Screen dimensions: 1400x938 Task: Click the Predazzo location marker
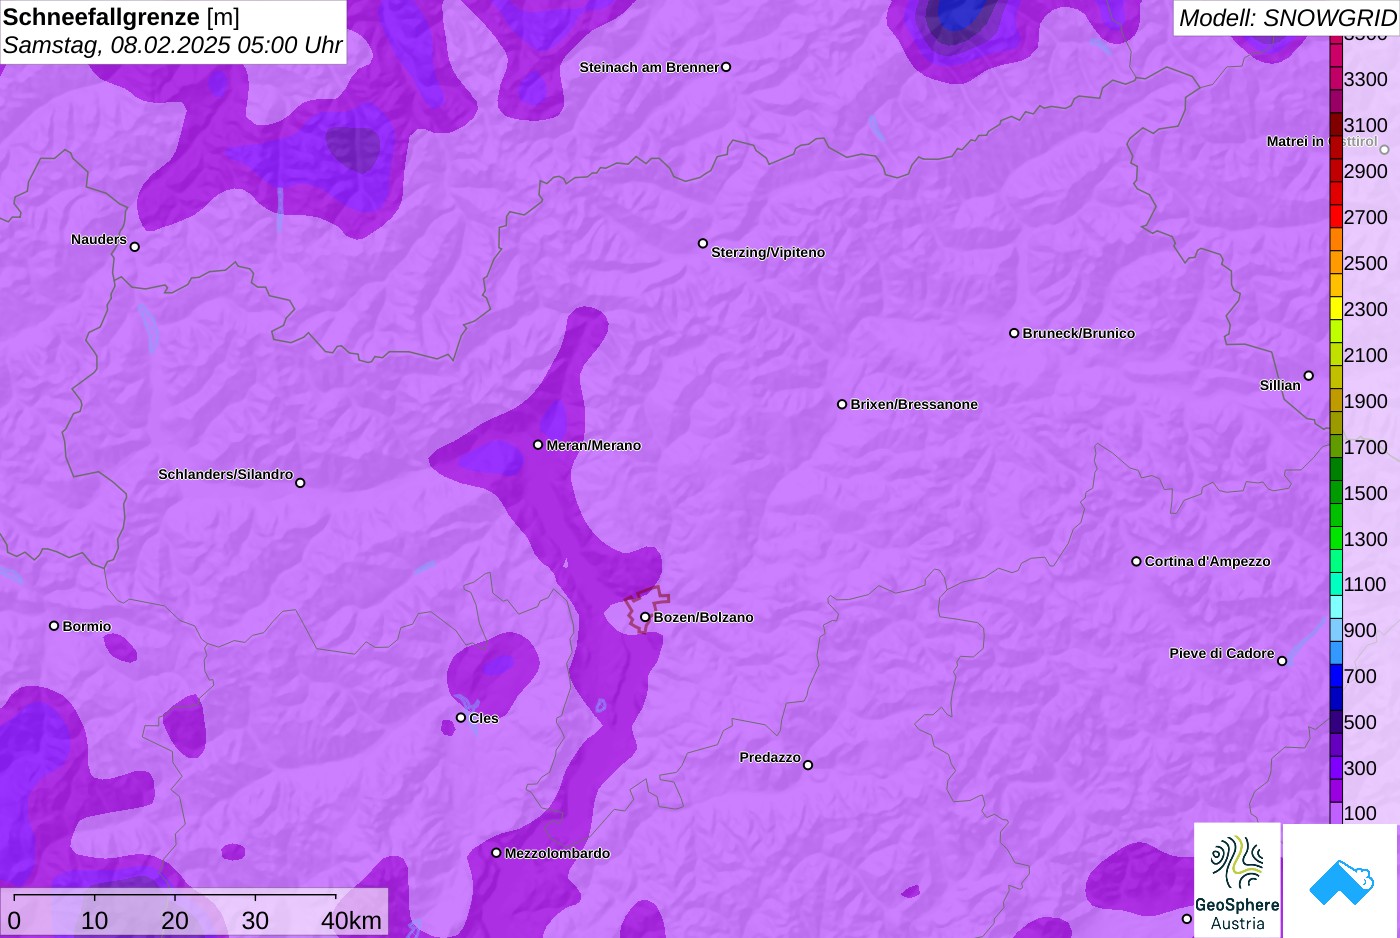tap(808, 765)
